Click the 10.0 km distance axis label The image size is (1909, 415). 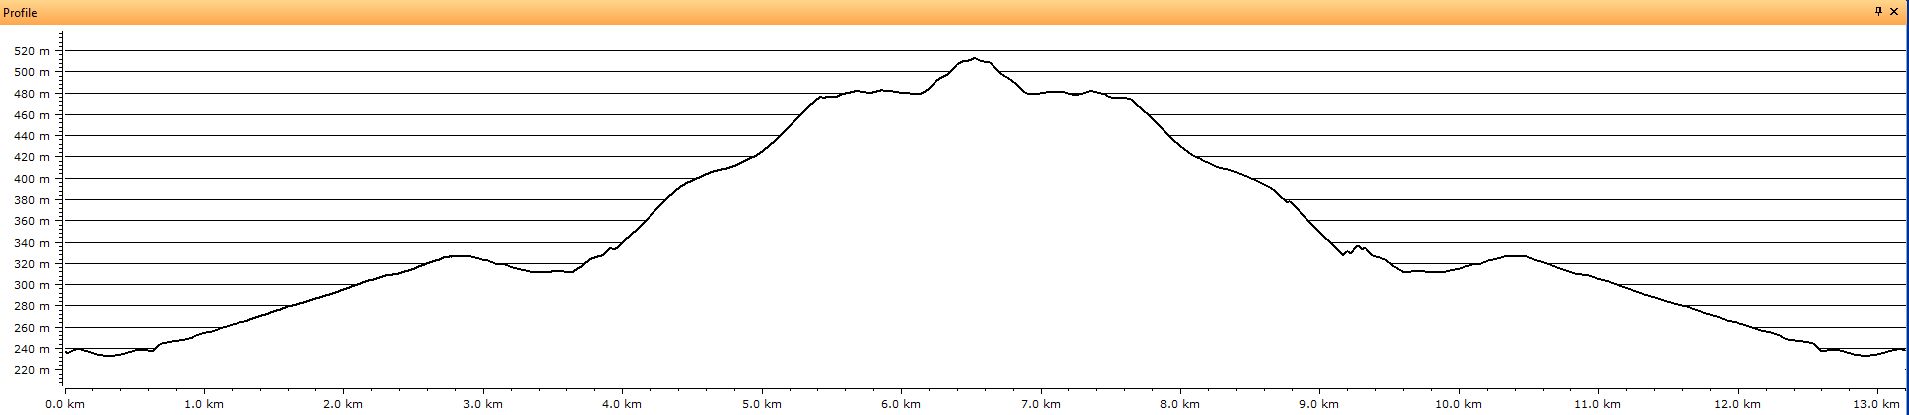coord(1459,405)
